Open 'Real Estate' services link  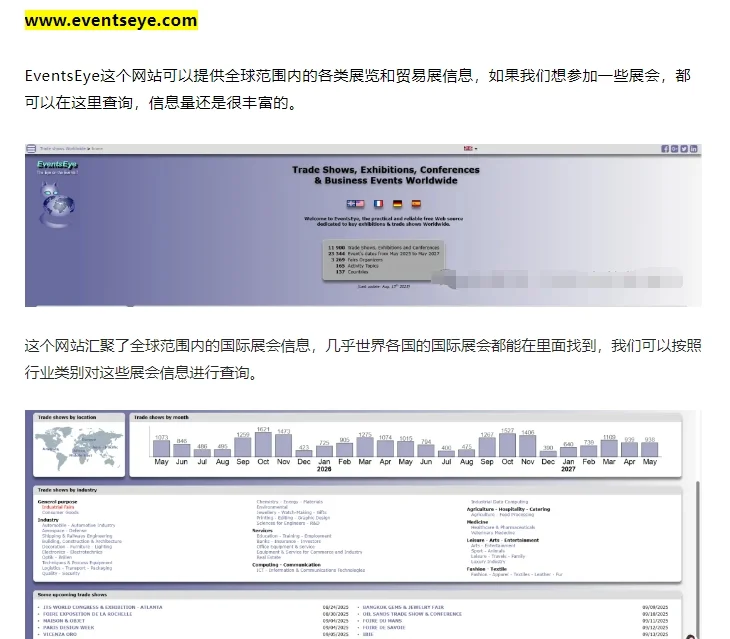269,557
